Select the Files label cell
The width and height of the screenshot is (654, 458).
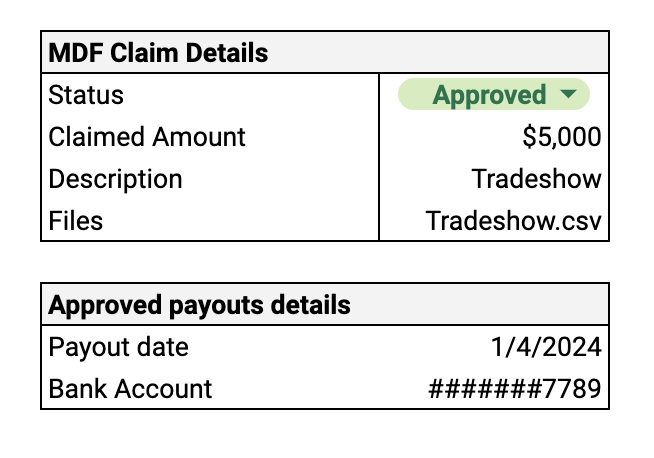click(210, 220)
